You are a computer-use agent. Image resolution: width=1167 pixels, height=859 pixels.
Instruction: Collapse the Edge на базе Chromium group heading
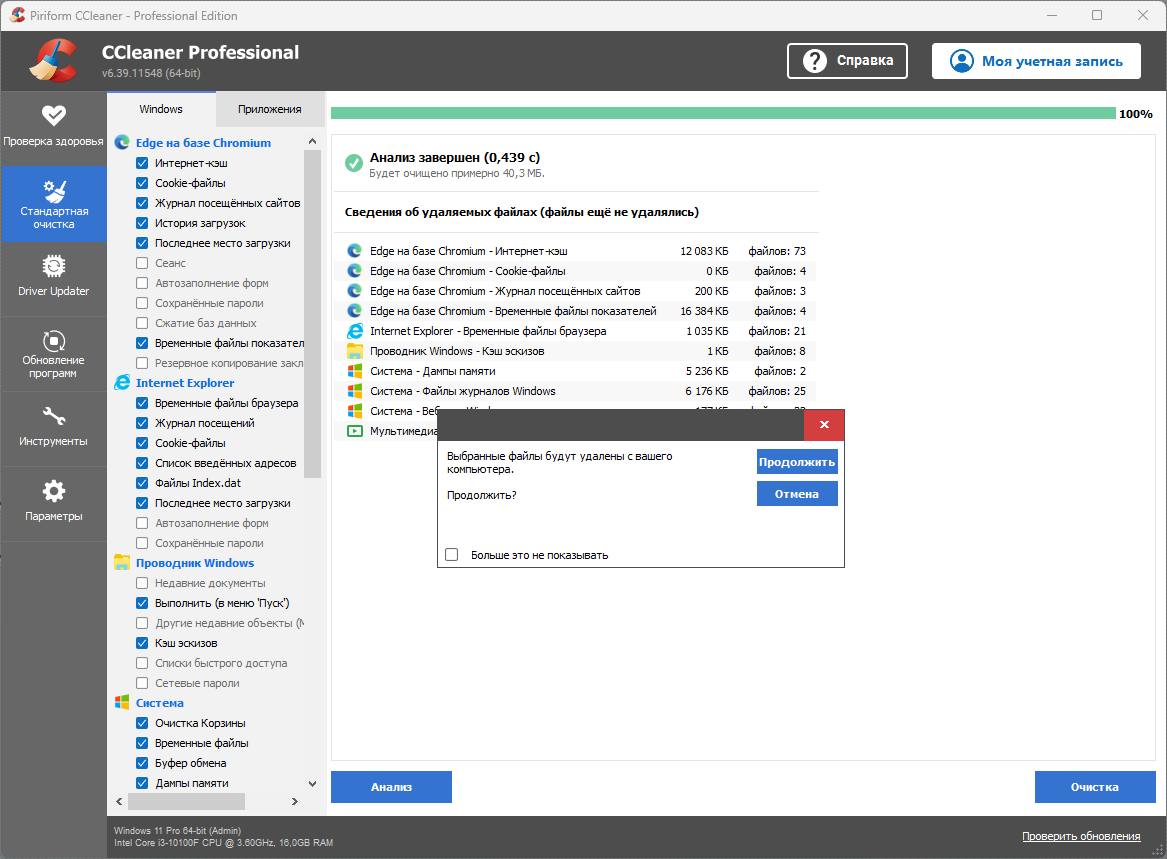(203, 143)
